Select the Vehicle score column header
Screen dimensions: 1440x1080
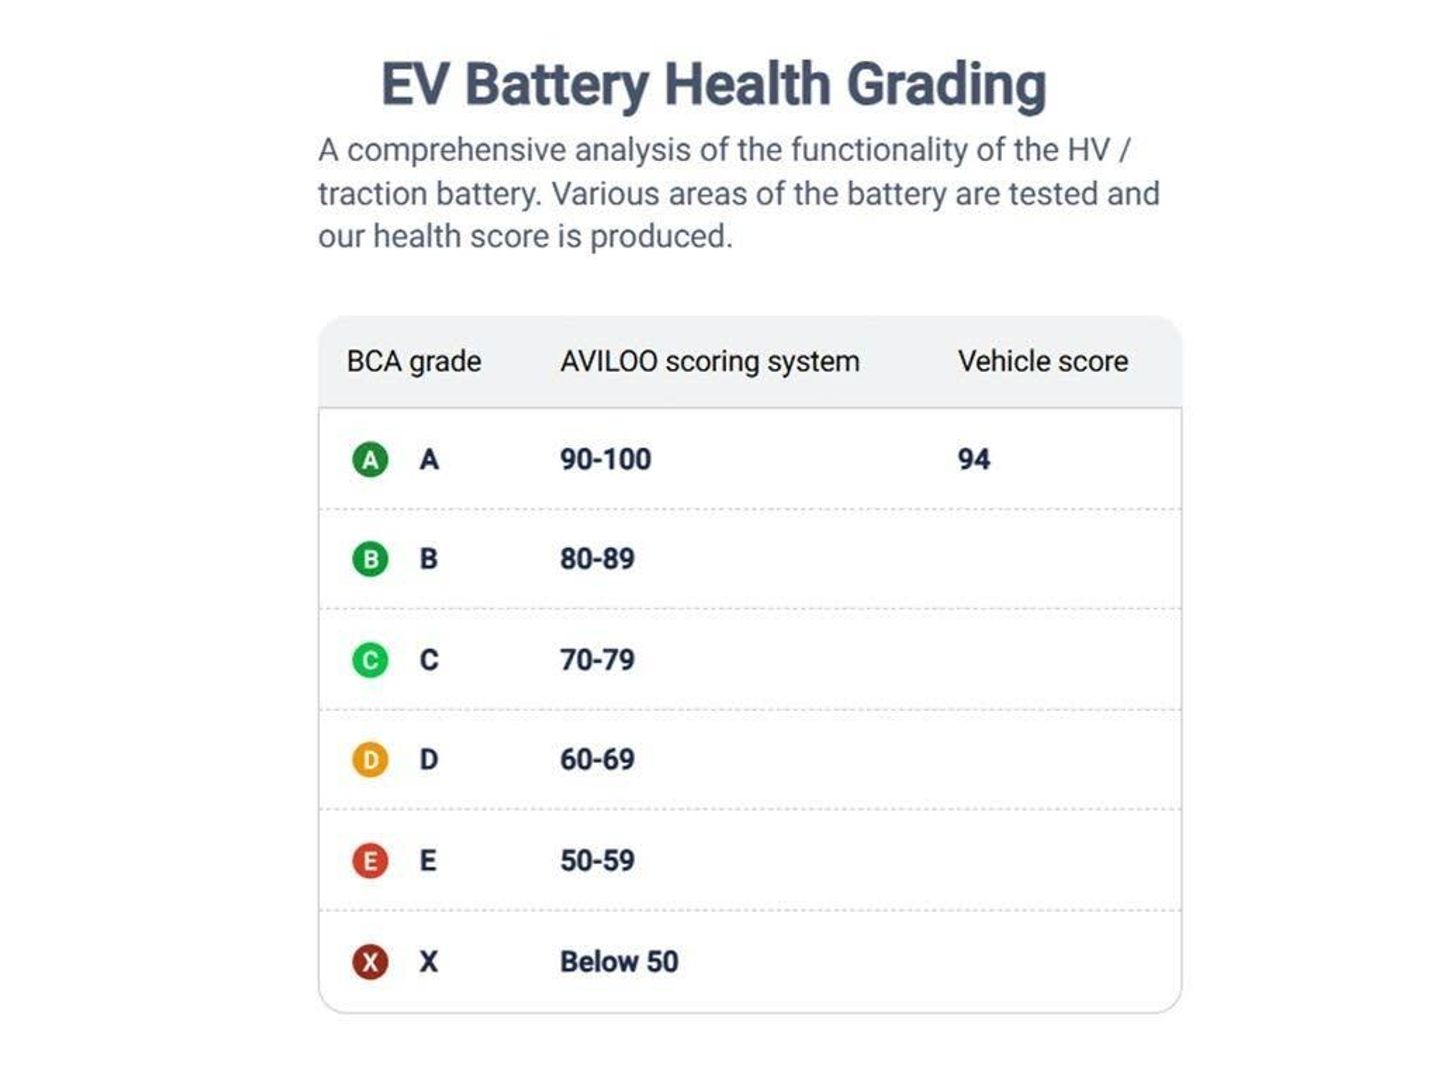point(1043,361)
